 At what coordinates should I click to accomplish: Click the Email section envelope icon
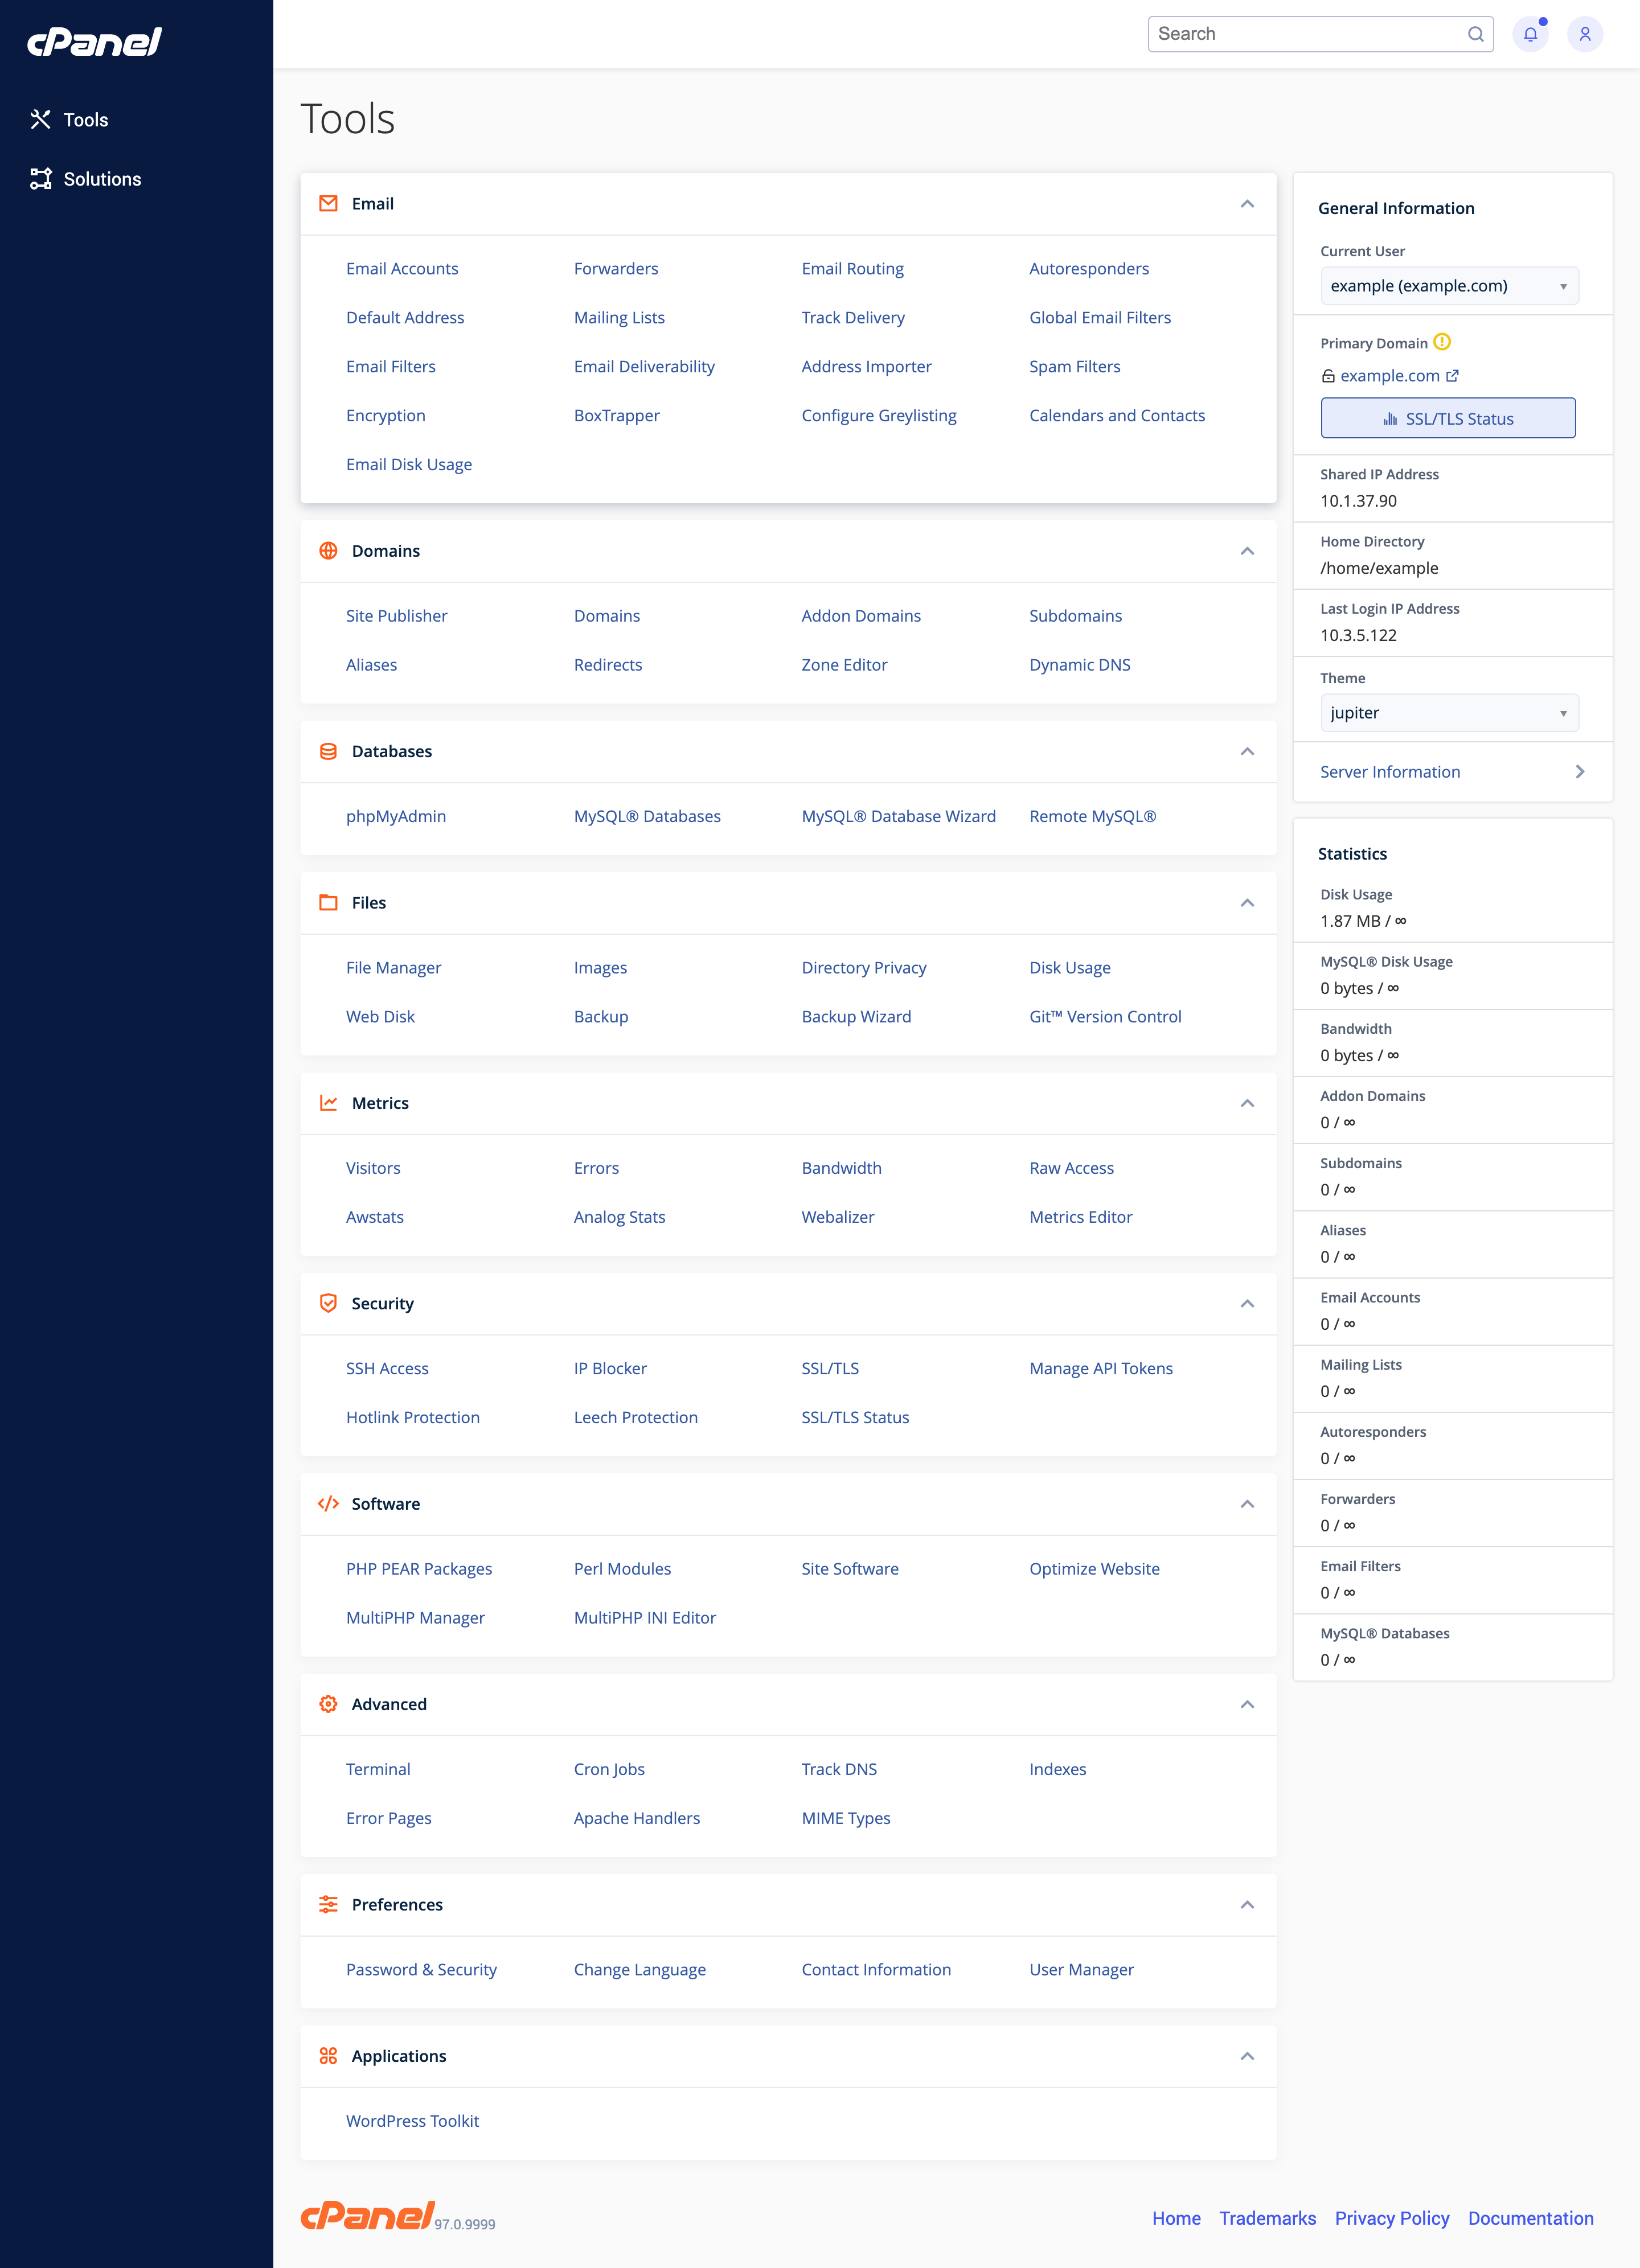point(328,204)
